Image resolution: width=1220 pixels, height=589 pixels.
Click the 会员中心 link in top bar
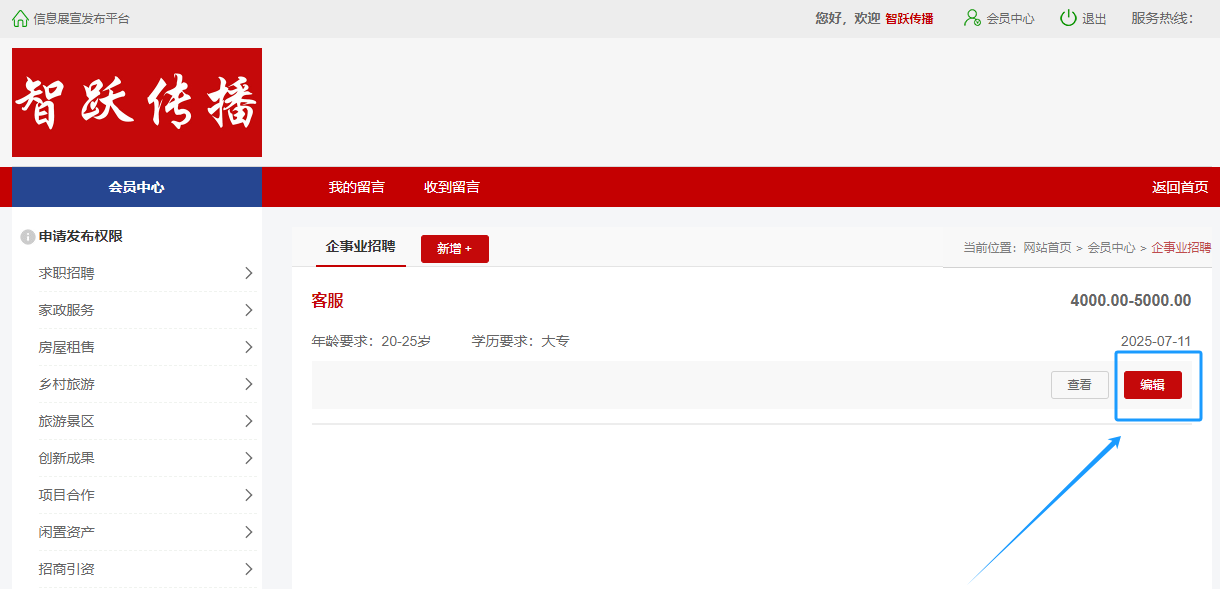1011,19
